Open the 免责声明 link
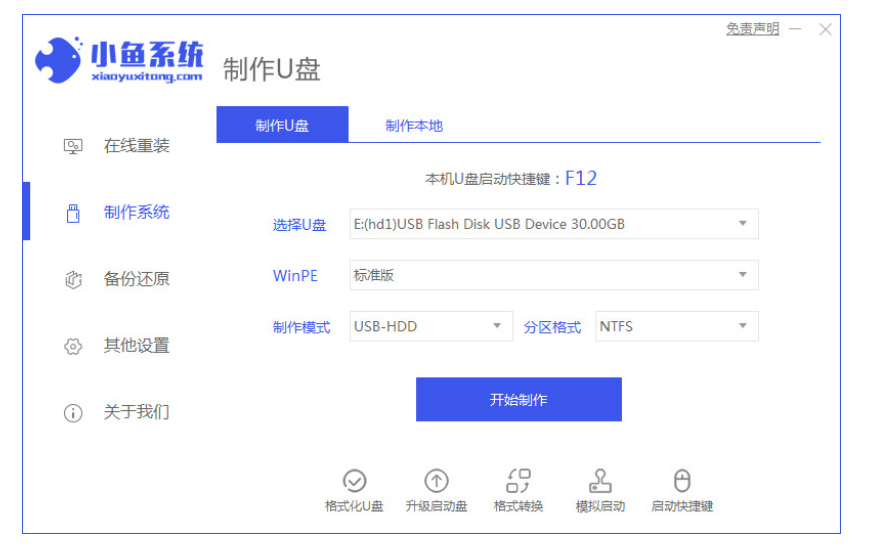869x550 pixels. 752,30
